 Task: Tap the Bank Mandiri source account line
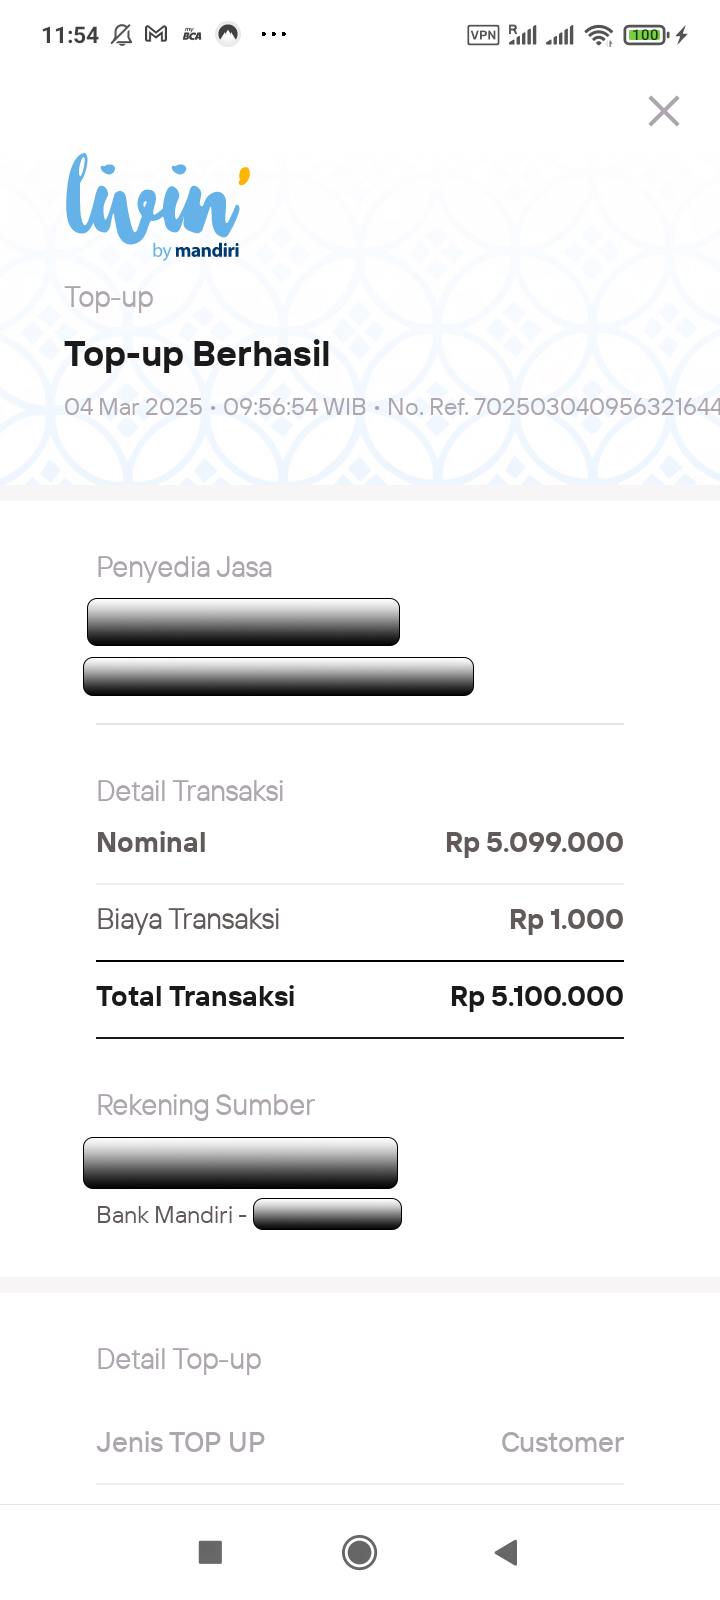click(249, 1215)
